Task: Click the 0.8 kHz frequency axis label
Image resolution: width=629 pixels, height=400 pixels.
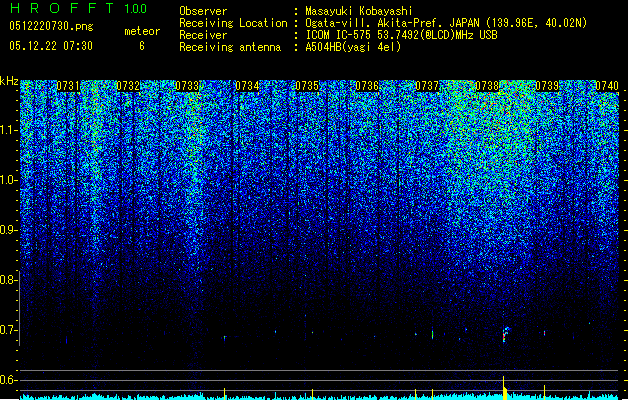Action: pos(8,280)
